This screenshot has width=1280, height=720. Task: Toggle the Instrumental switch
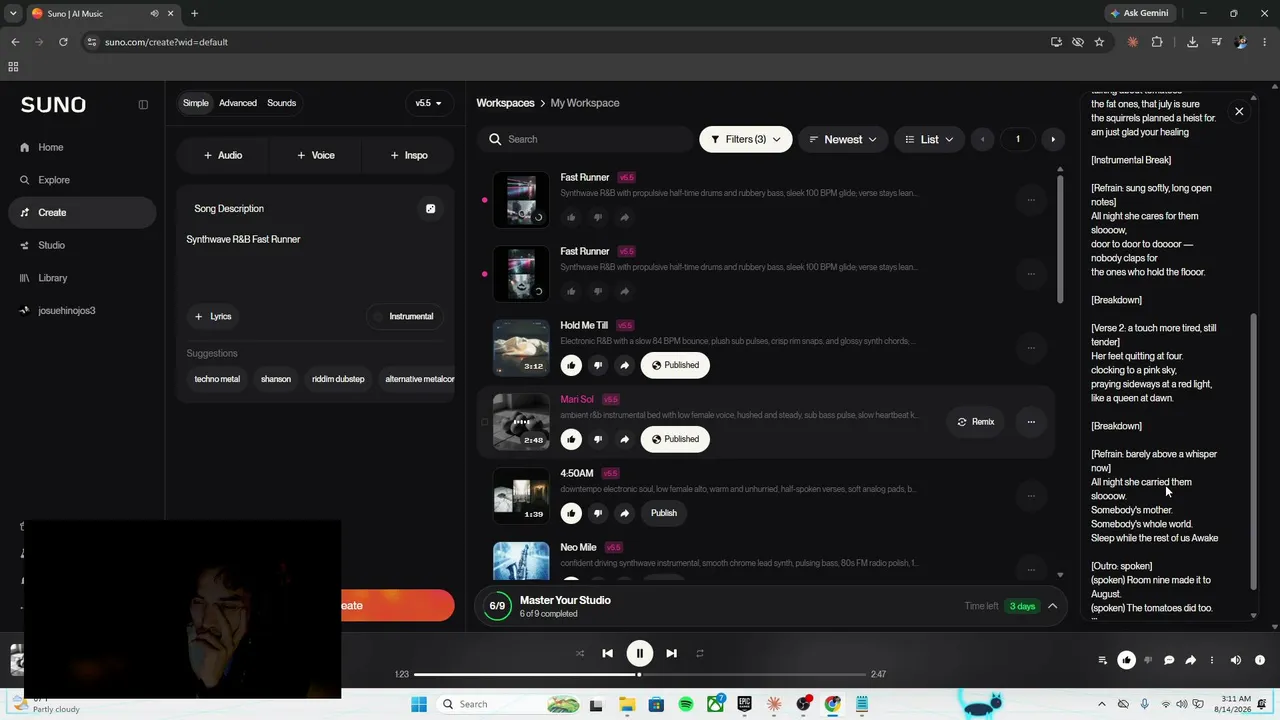[x=406, y=316]
